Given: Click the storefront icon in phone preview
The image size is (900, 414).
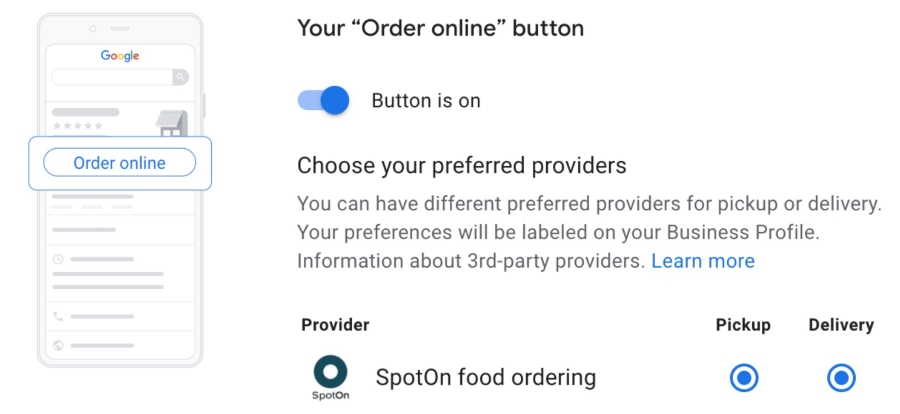Looking at the screenshot, I should [172, 123].
